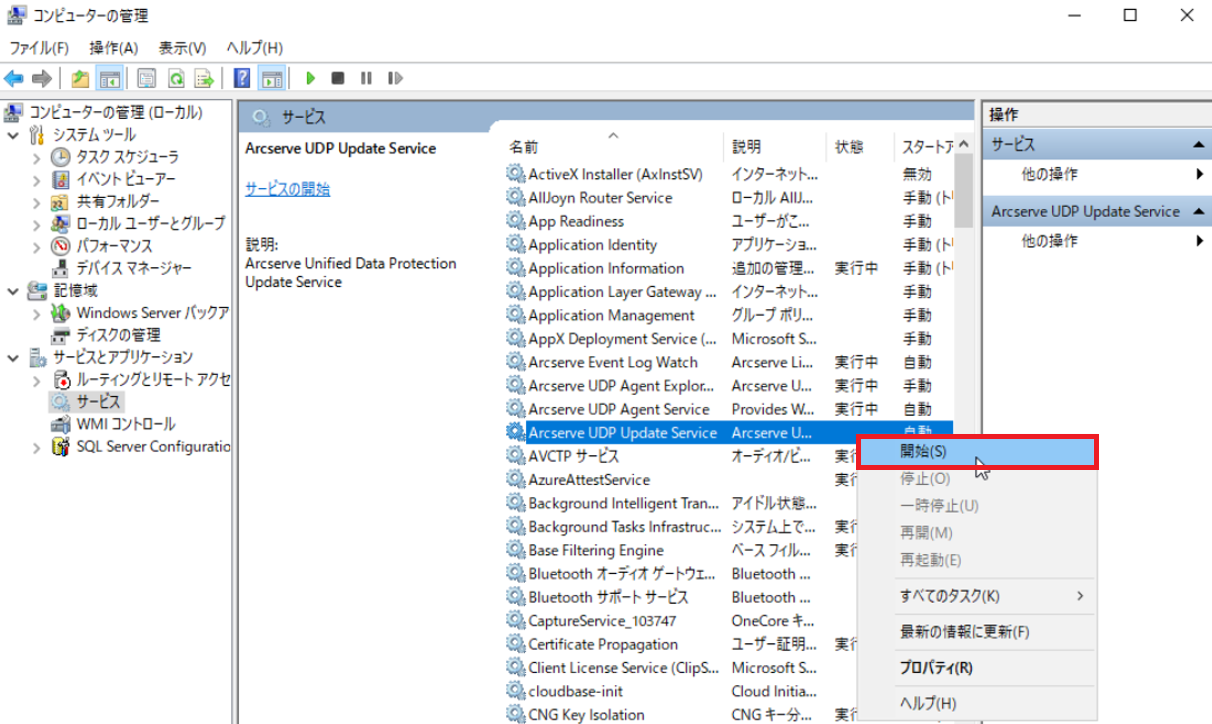
Task: Open the Properties toolbar icon
Action: coord(147,78)
